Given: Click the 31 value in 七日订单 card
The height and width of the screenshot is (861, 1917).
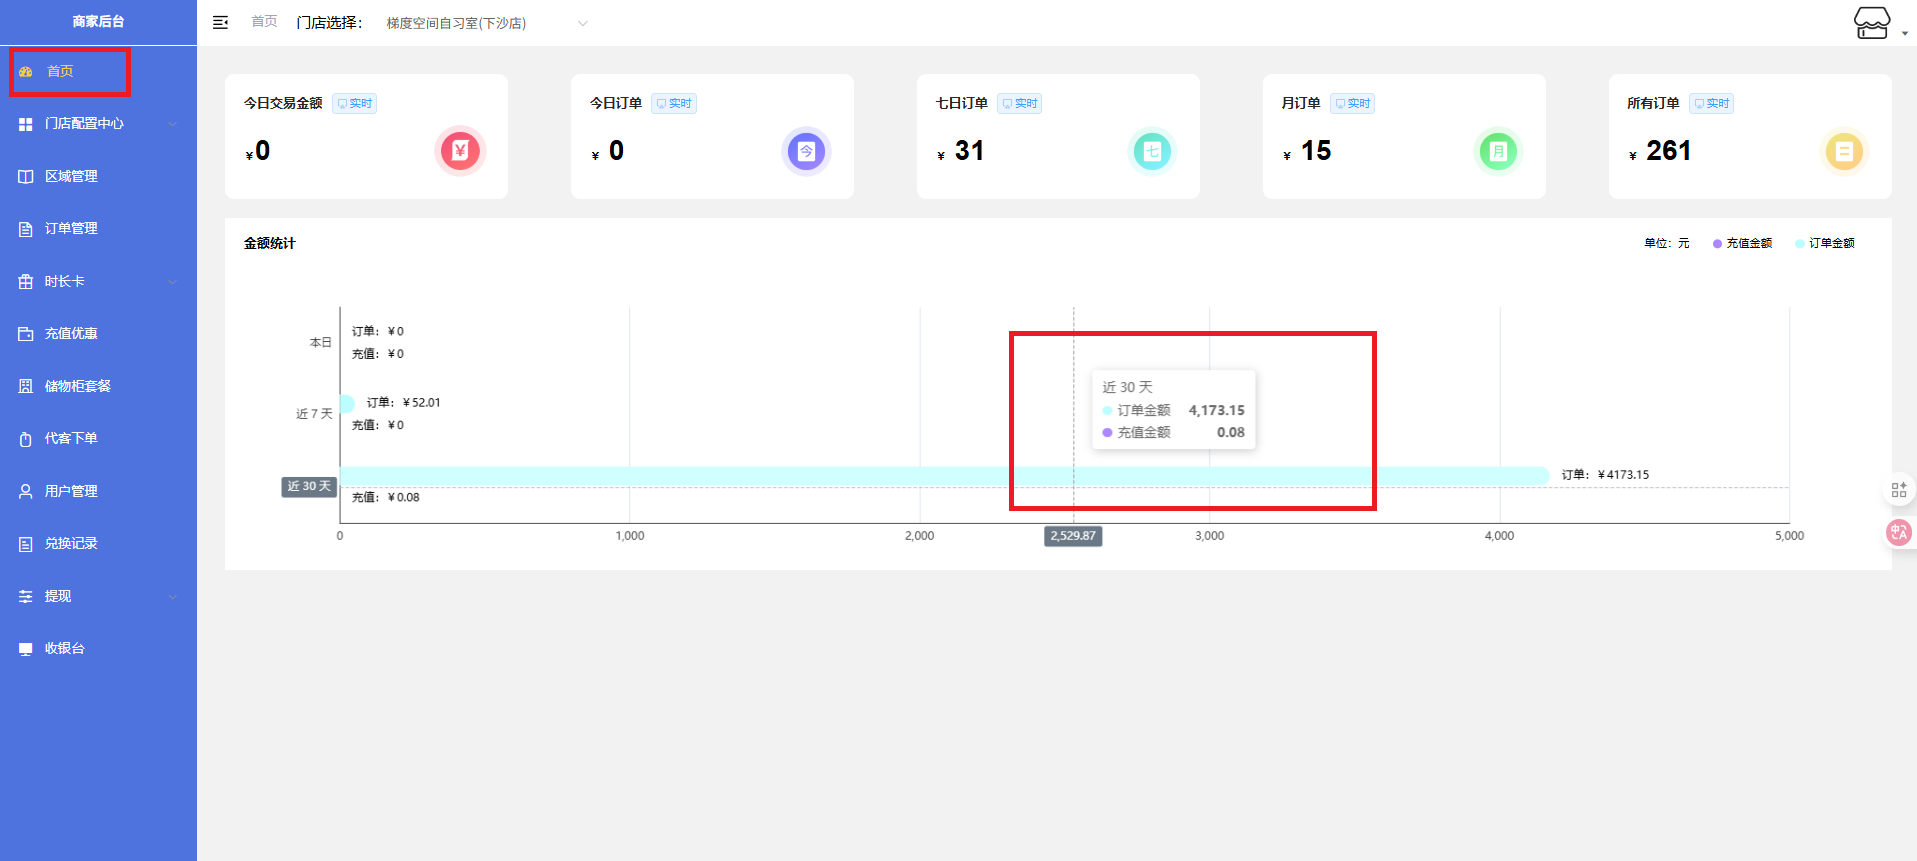Looking at the screenshot, I should [x=969, y=151].
